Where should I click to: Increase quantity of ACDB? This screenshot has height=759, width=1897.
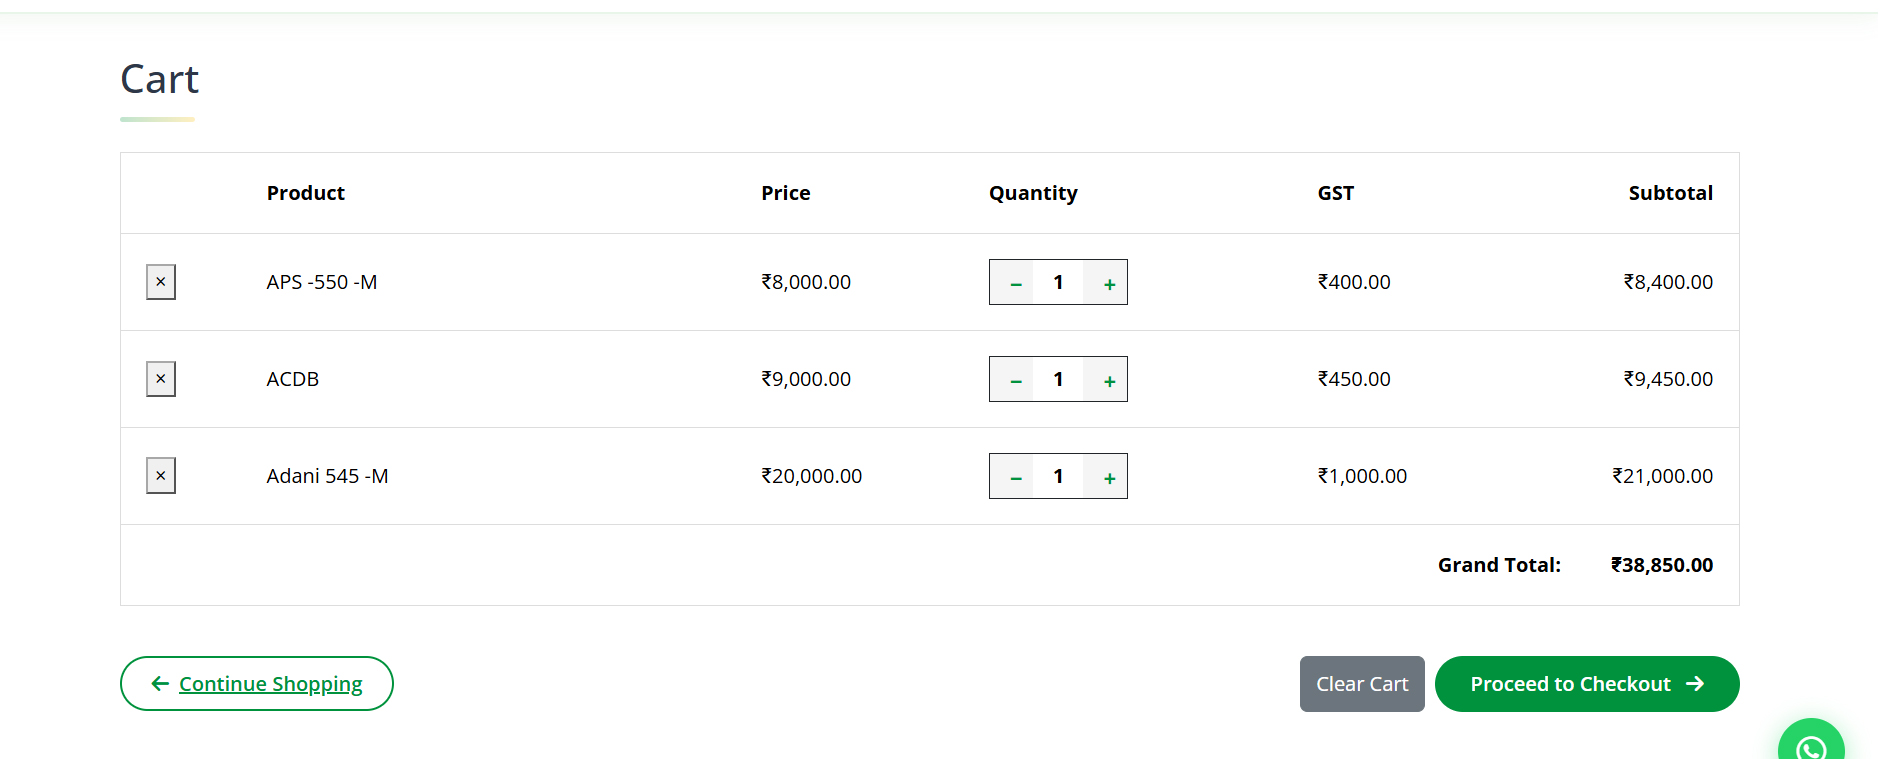pos(1109,380)
